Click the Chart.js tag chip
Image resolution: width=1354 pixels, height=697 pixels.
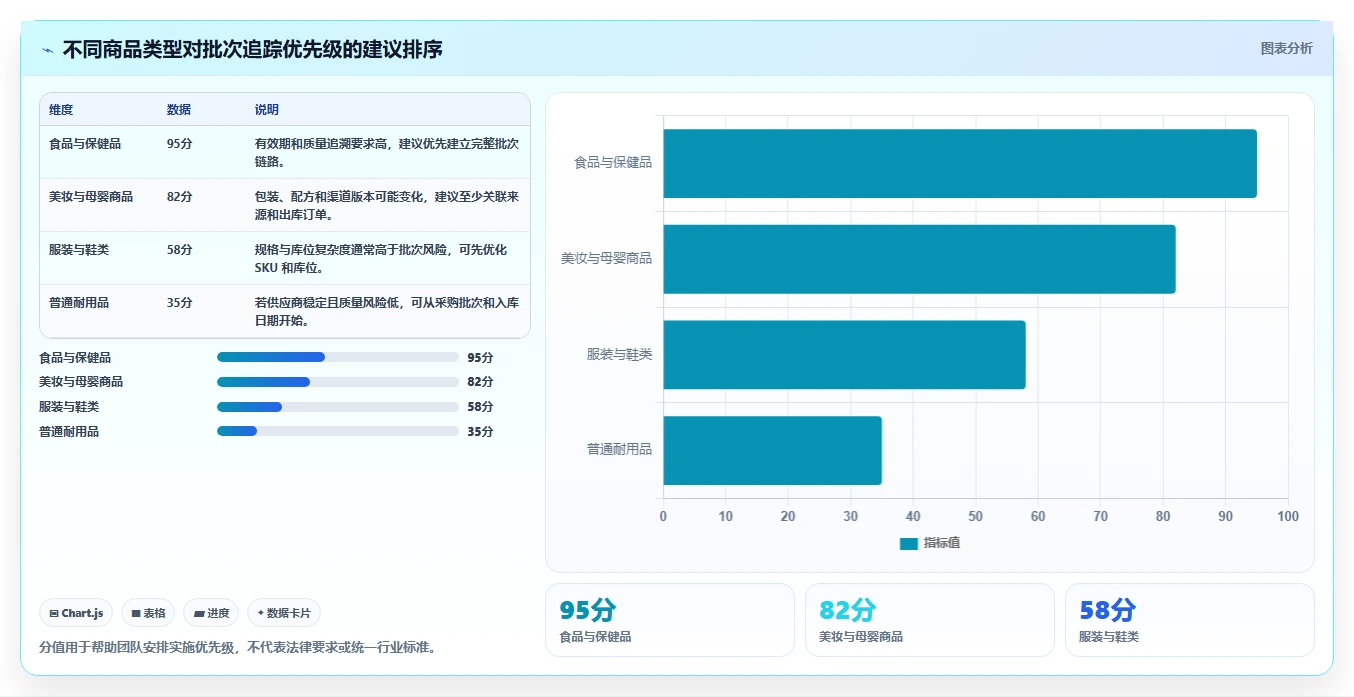[76, 613]
